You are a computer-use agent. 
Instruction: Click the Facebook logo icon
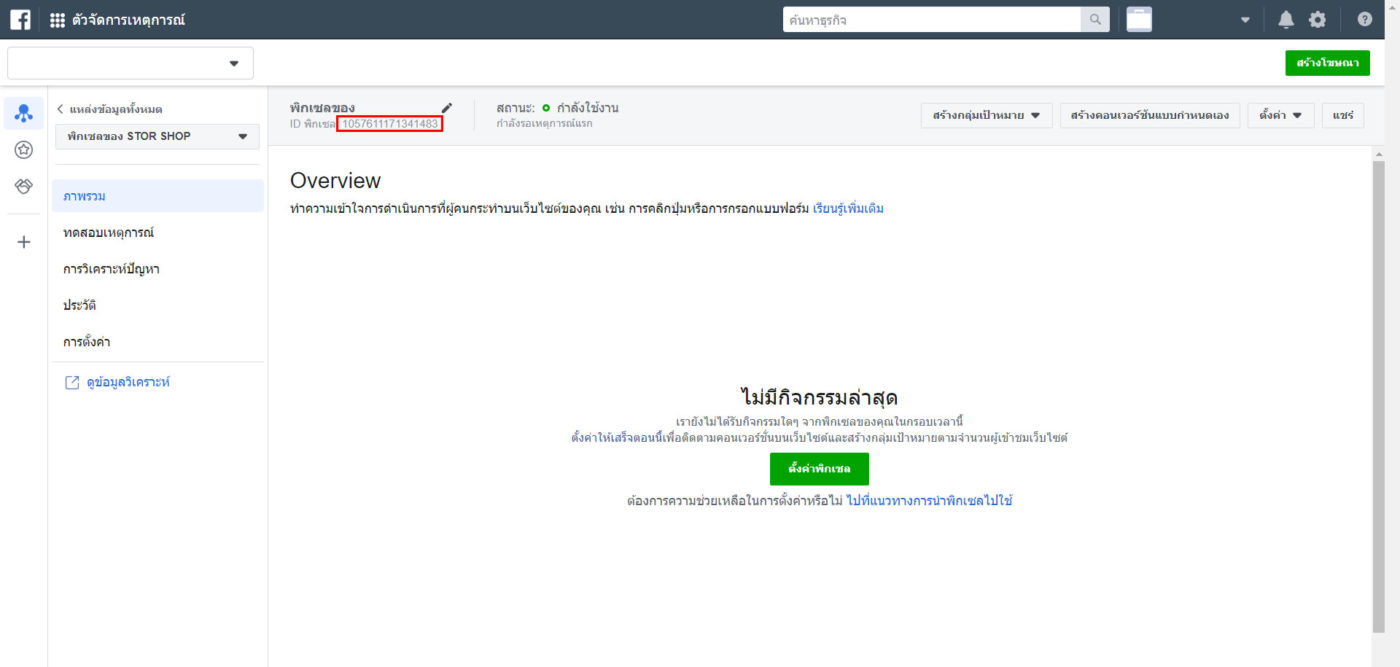pyautogui.click(x=20, y=19)
